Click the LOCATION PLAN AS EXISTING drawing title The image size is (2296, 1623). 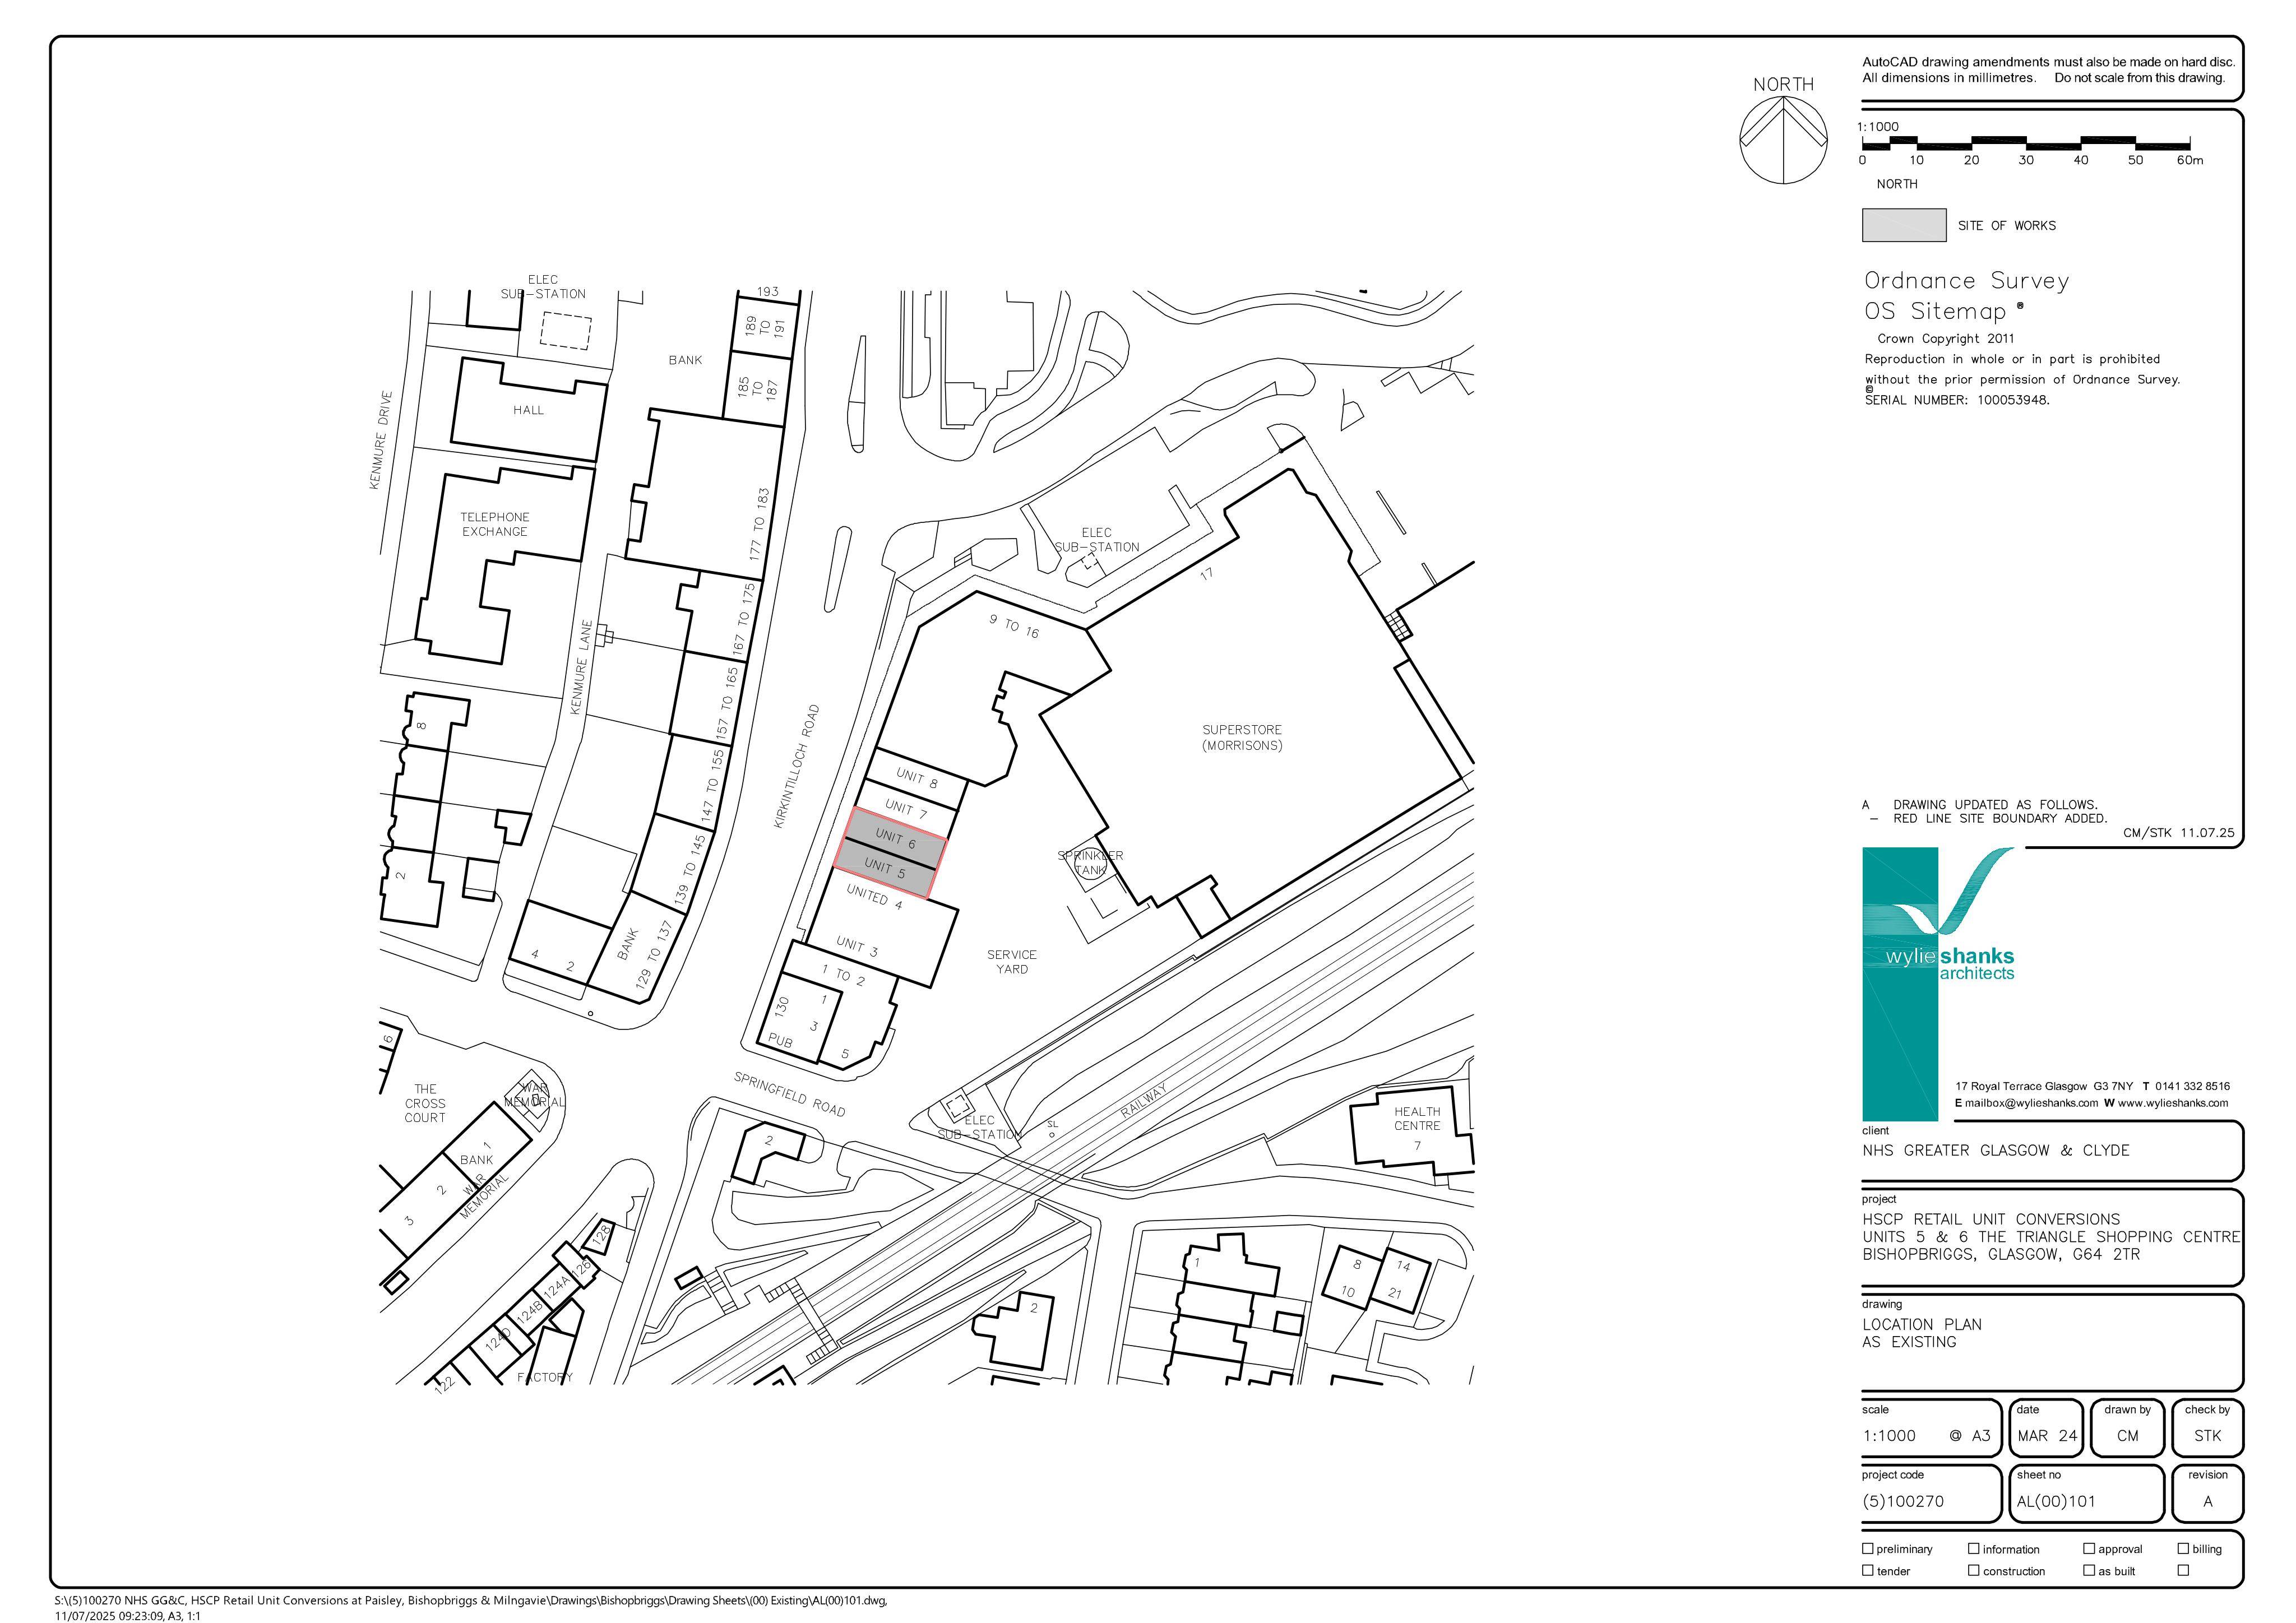coord(1921,1333)
